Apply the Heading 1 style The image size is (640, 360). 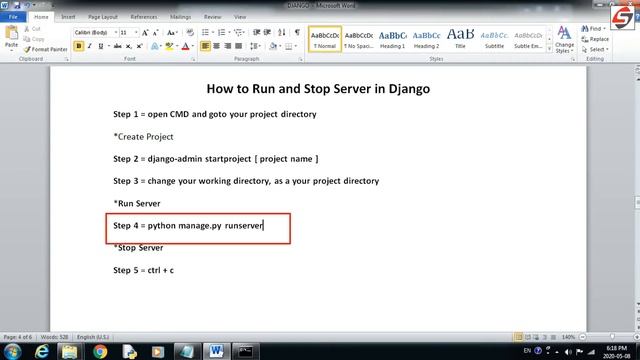[392, 39]
